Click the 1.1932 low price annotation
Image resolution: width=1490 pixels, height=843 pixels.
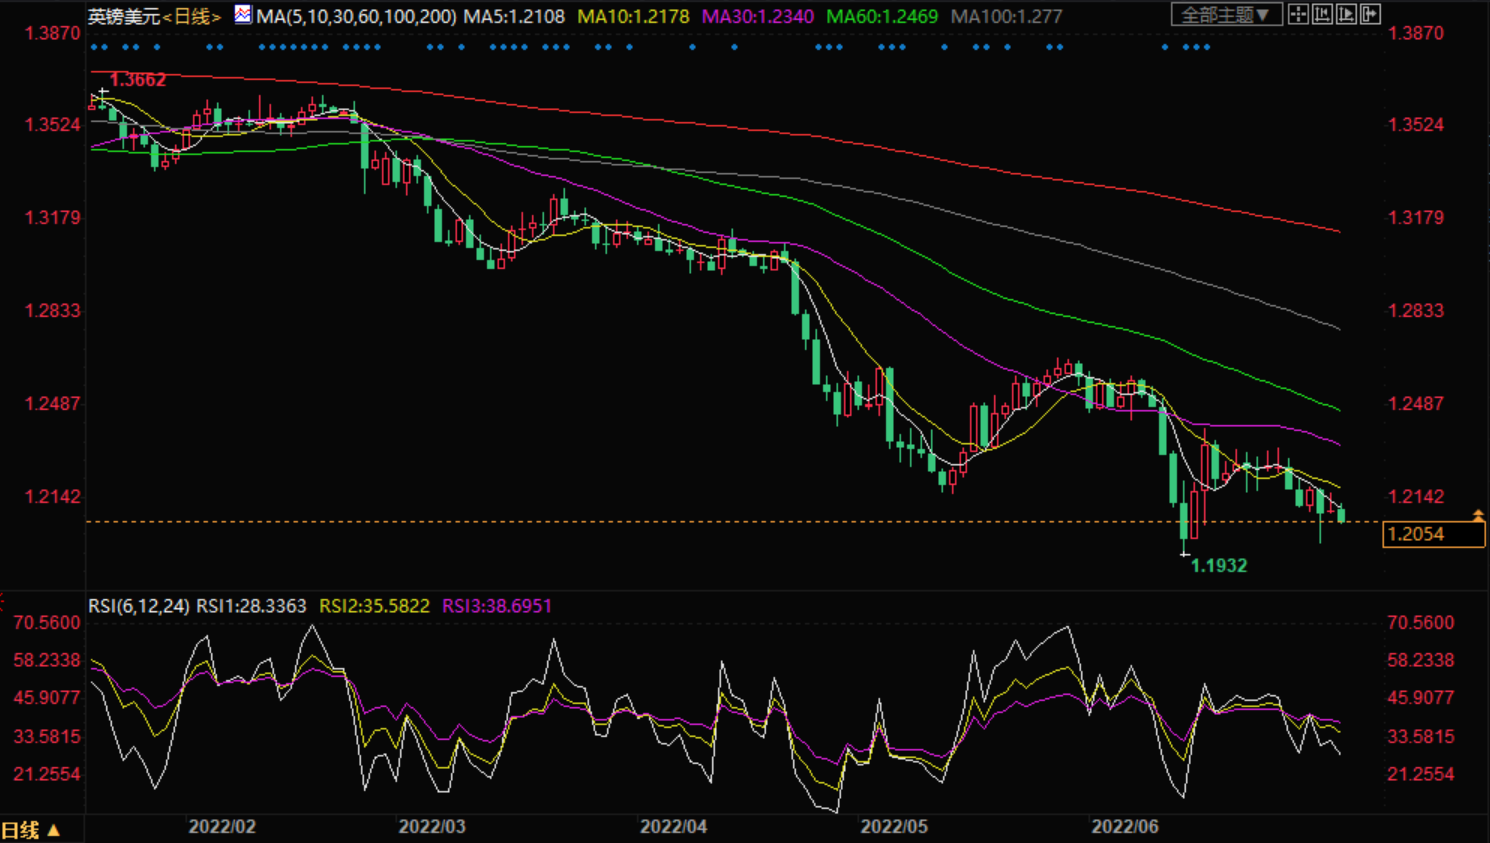[1219, 565]
